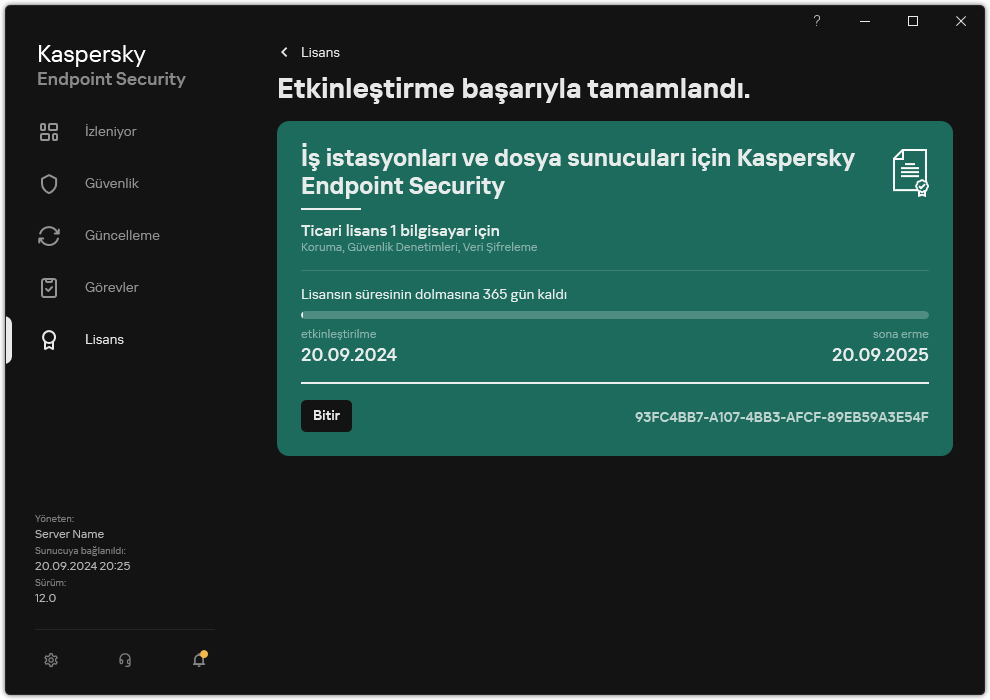The width and height of the screenshot is (990, 700).
Task: Open Görevler via the tasks icon
Action: [x=48, y=287]
